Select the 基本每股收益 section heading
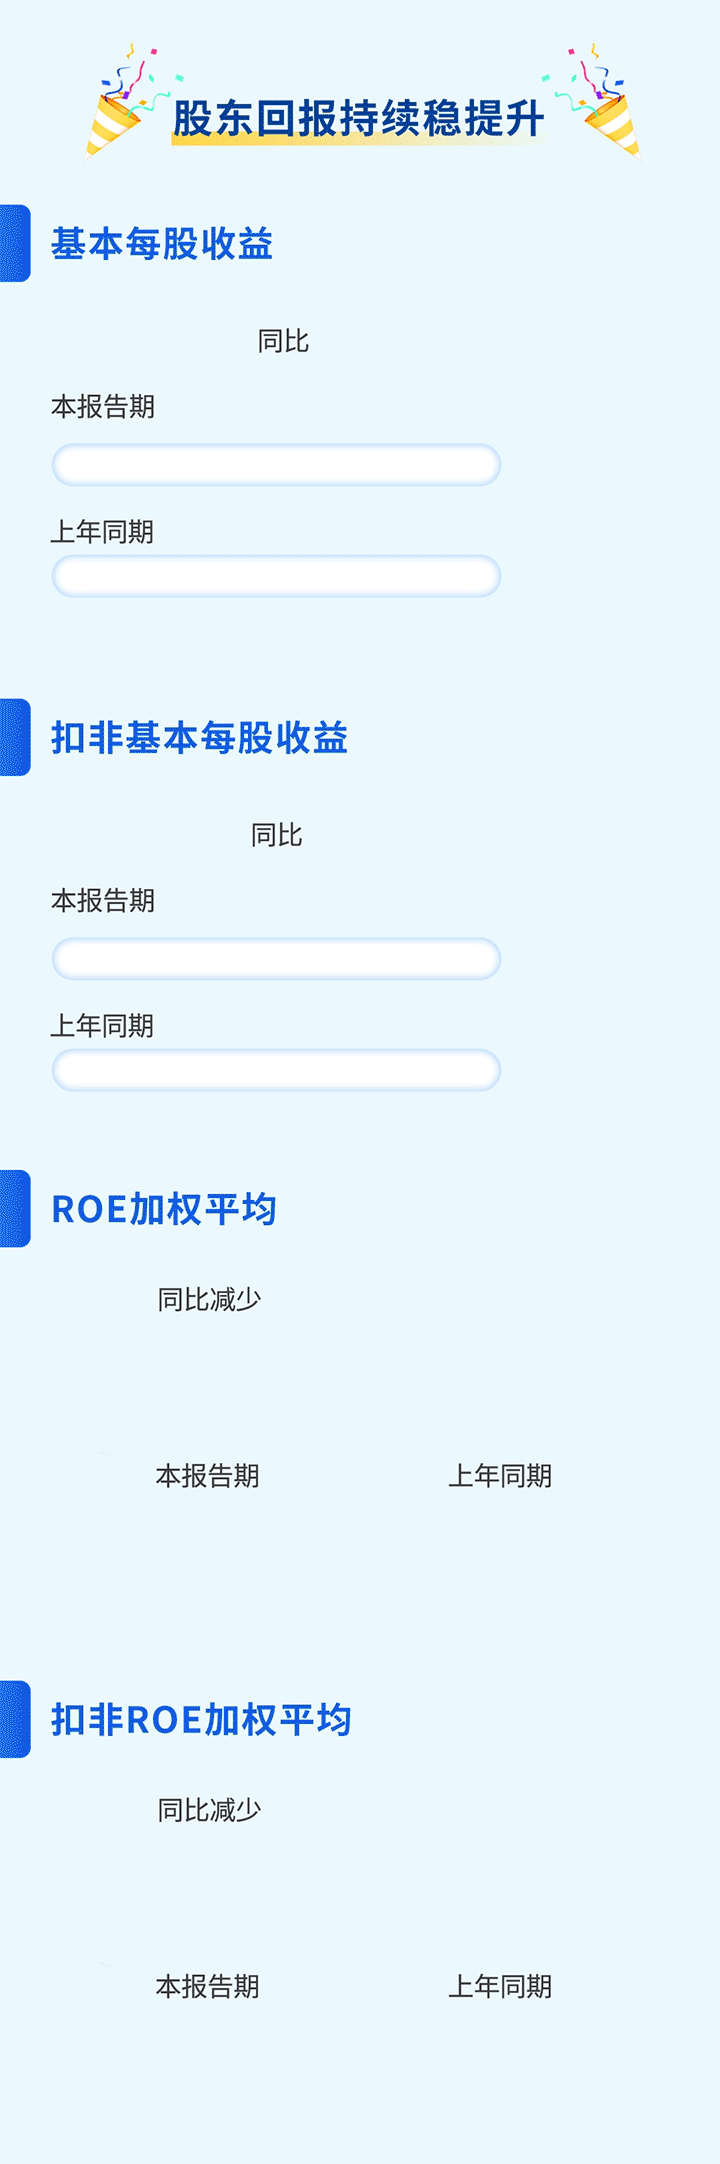 tap(162, 244)
